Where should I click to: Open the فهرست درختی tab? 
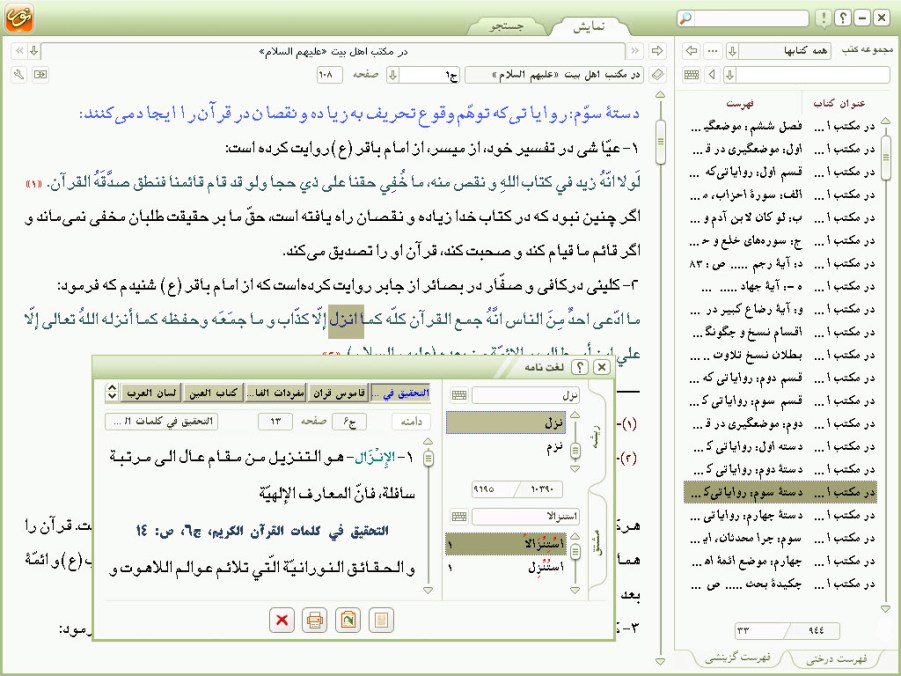click(836, 659)
